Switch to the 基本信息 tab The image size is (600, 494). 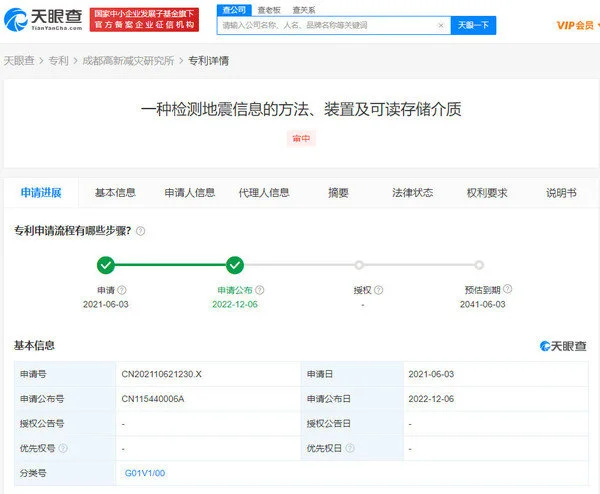point(115,193)
